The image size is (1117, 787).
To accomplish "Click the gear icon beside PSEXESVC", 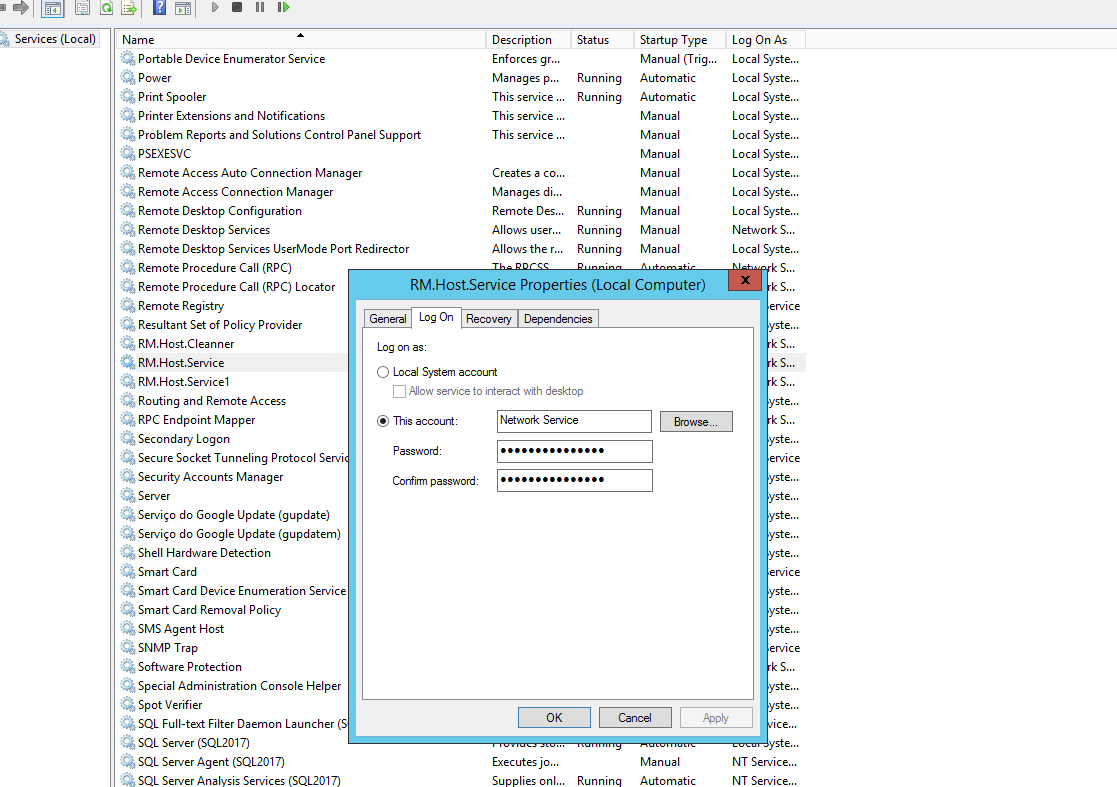I will tap(128, 153).
